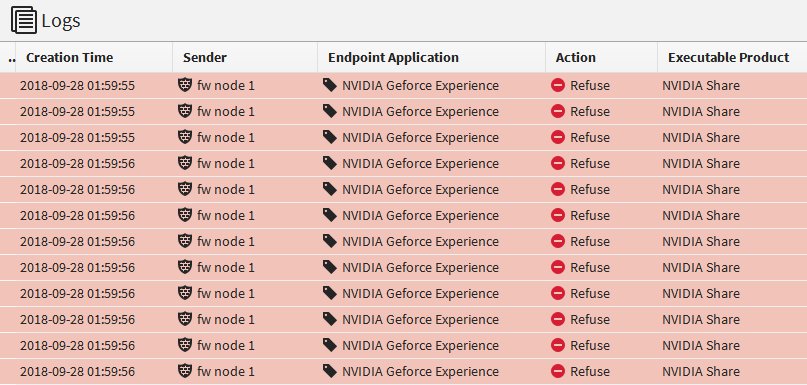
Task: Click the tag icon in the first 01:59:56 row
Action: (329, 163)
